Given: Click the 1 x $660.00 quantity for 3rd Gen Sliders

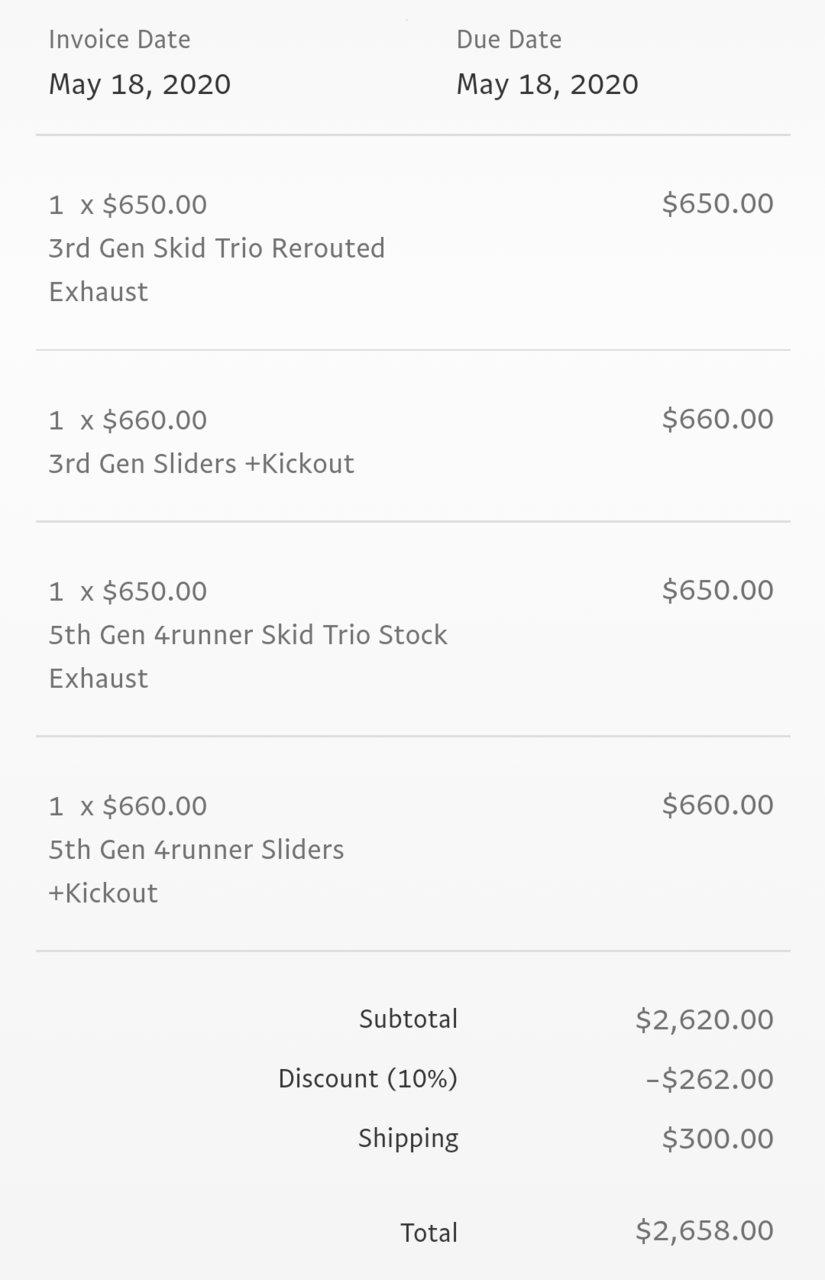Looking at the screenshot, I should click(128, 420).
